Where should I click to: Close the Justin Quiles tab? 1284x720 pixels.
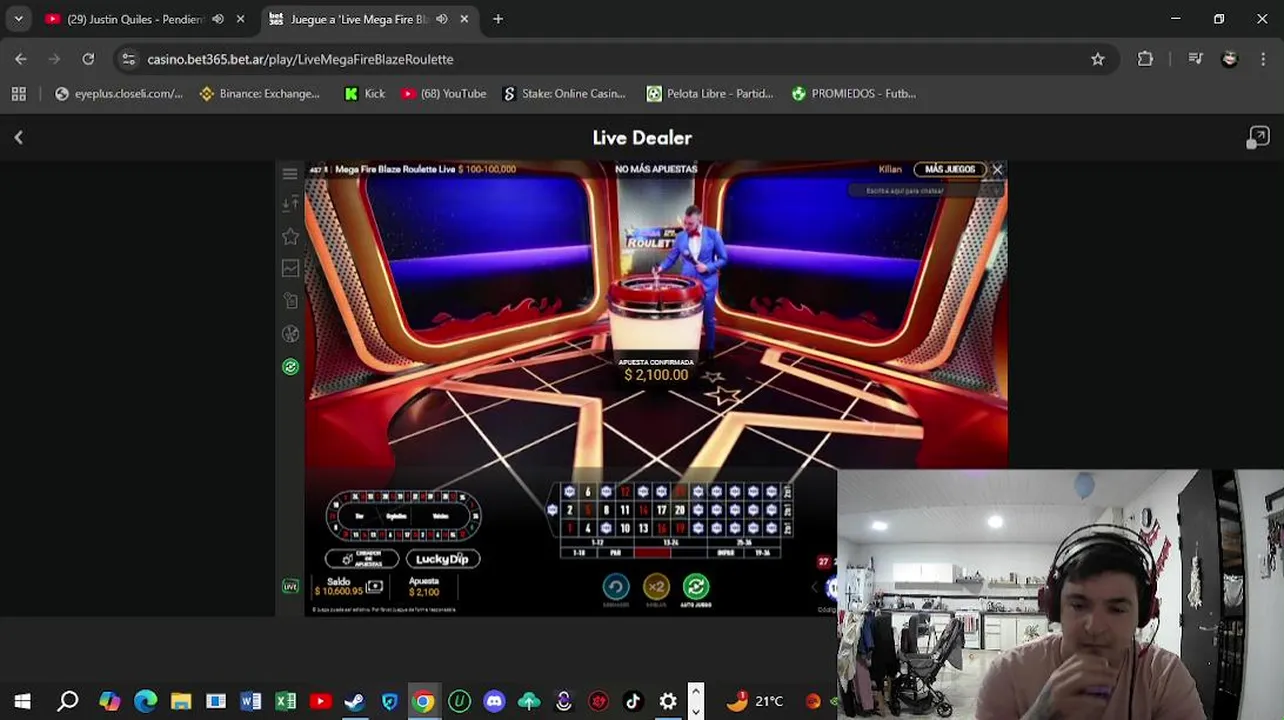240,19
